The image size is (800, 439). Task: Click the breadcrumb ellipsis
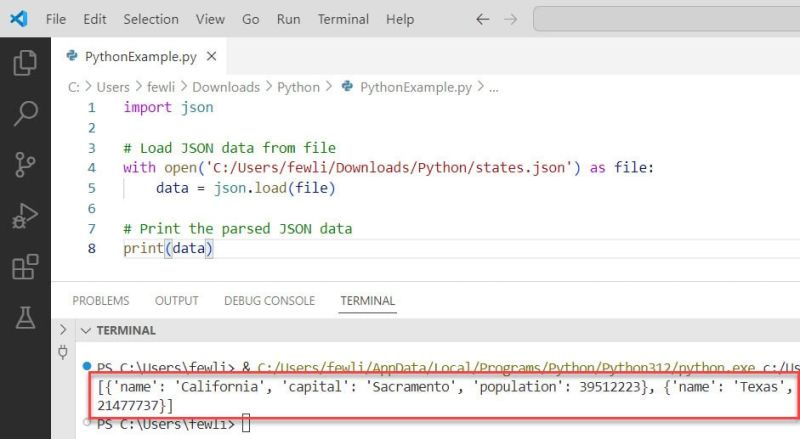[x=493, y=88]
